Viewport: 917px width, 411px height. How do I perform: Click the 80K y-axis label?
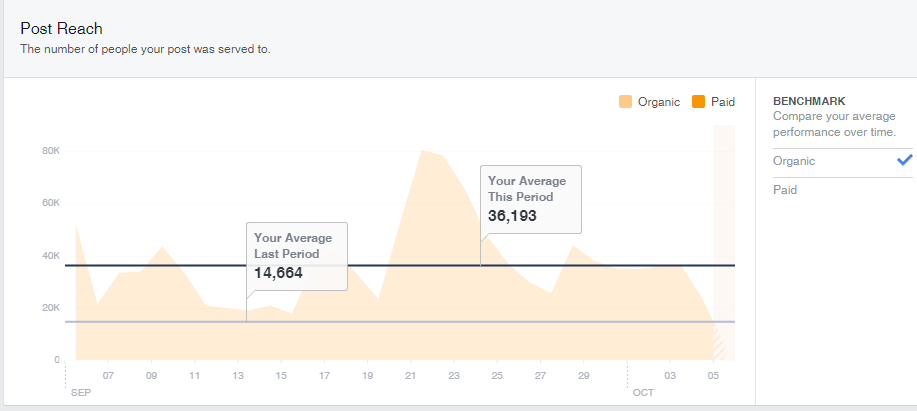pos(51,151)
